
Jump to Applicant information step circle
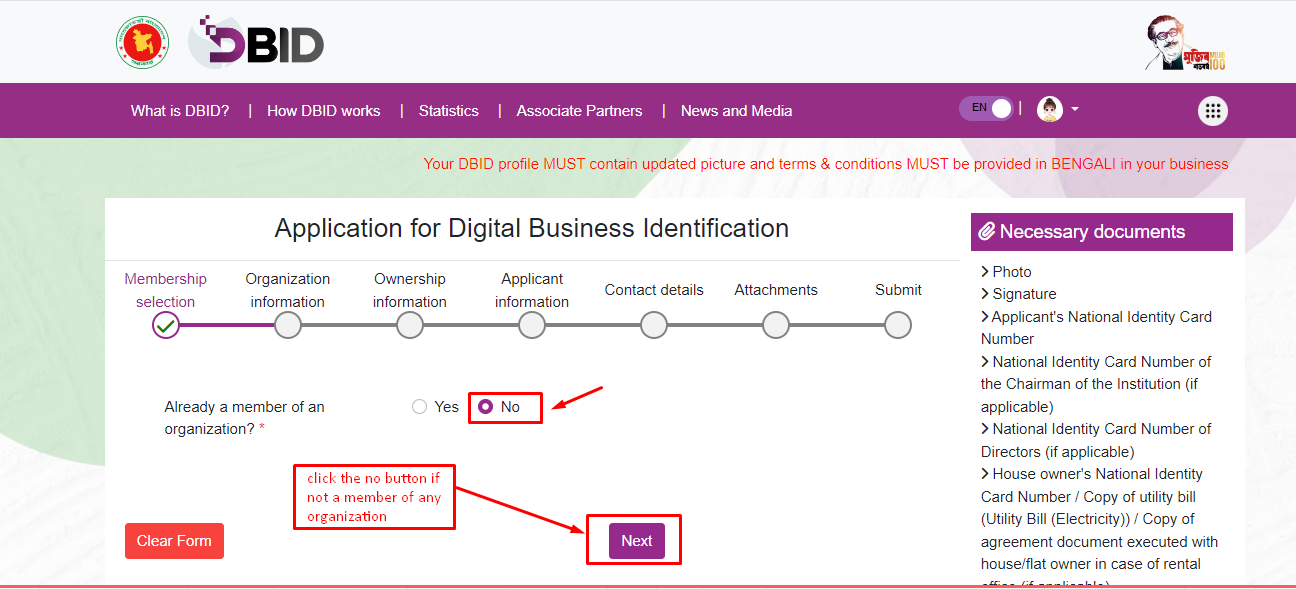(x=532, y=325)
